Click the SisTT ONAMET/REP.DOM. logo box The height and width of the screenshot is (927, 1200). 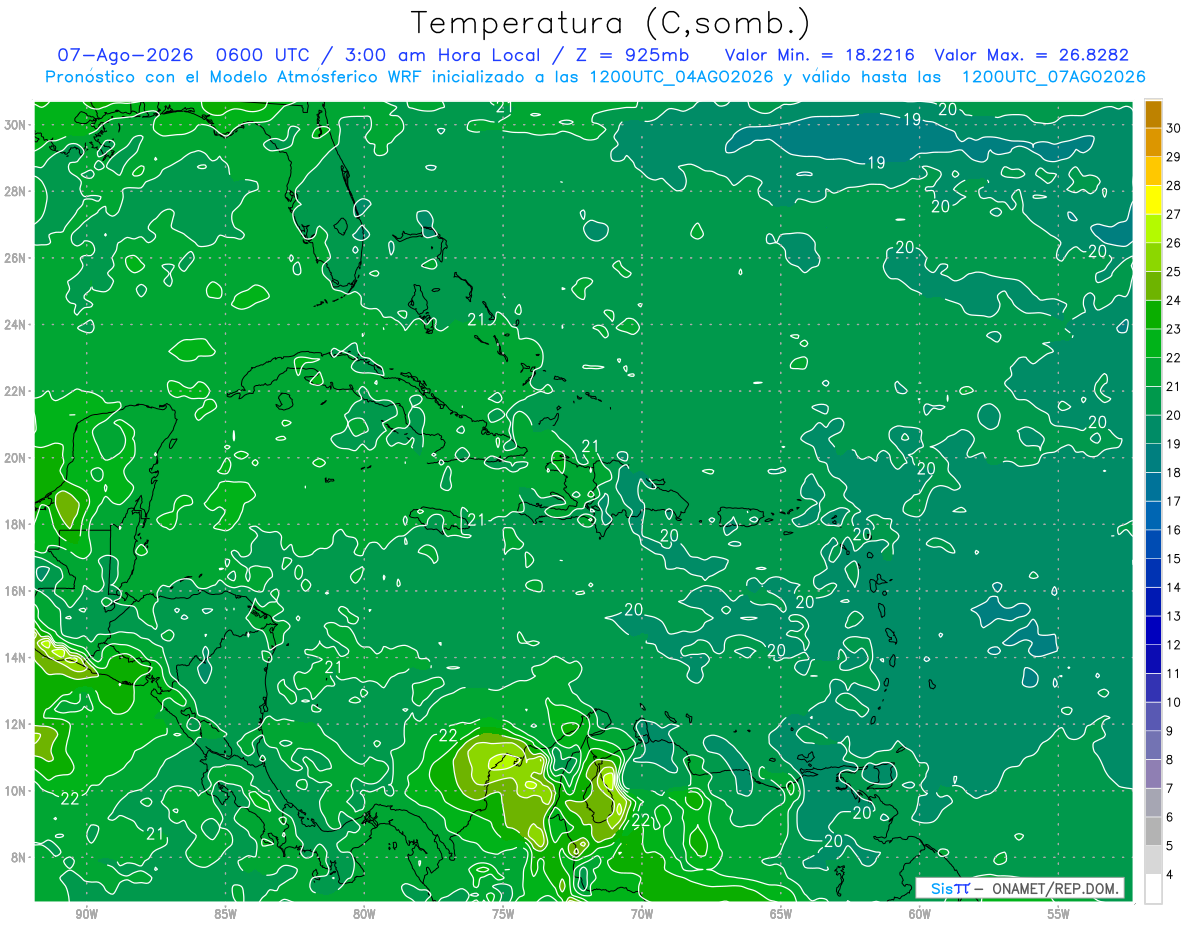click(1020, 888)
